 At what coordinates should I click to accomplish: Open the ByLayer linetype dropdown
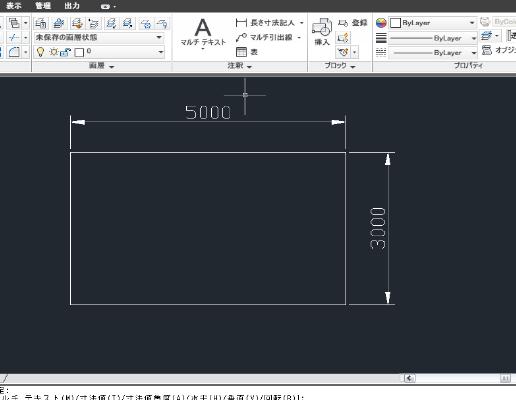pyautogui.click(x=474, y=53)
